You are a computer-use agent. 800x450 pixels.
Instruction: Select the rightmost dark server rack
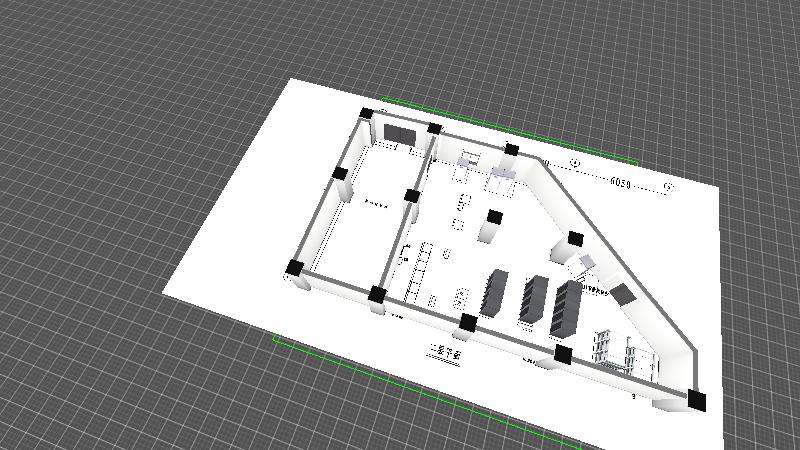coord(567,307)
